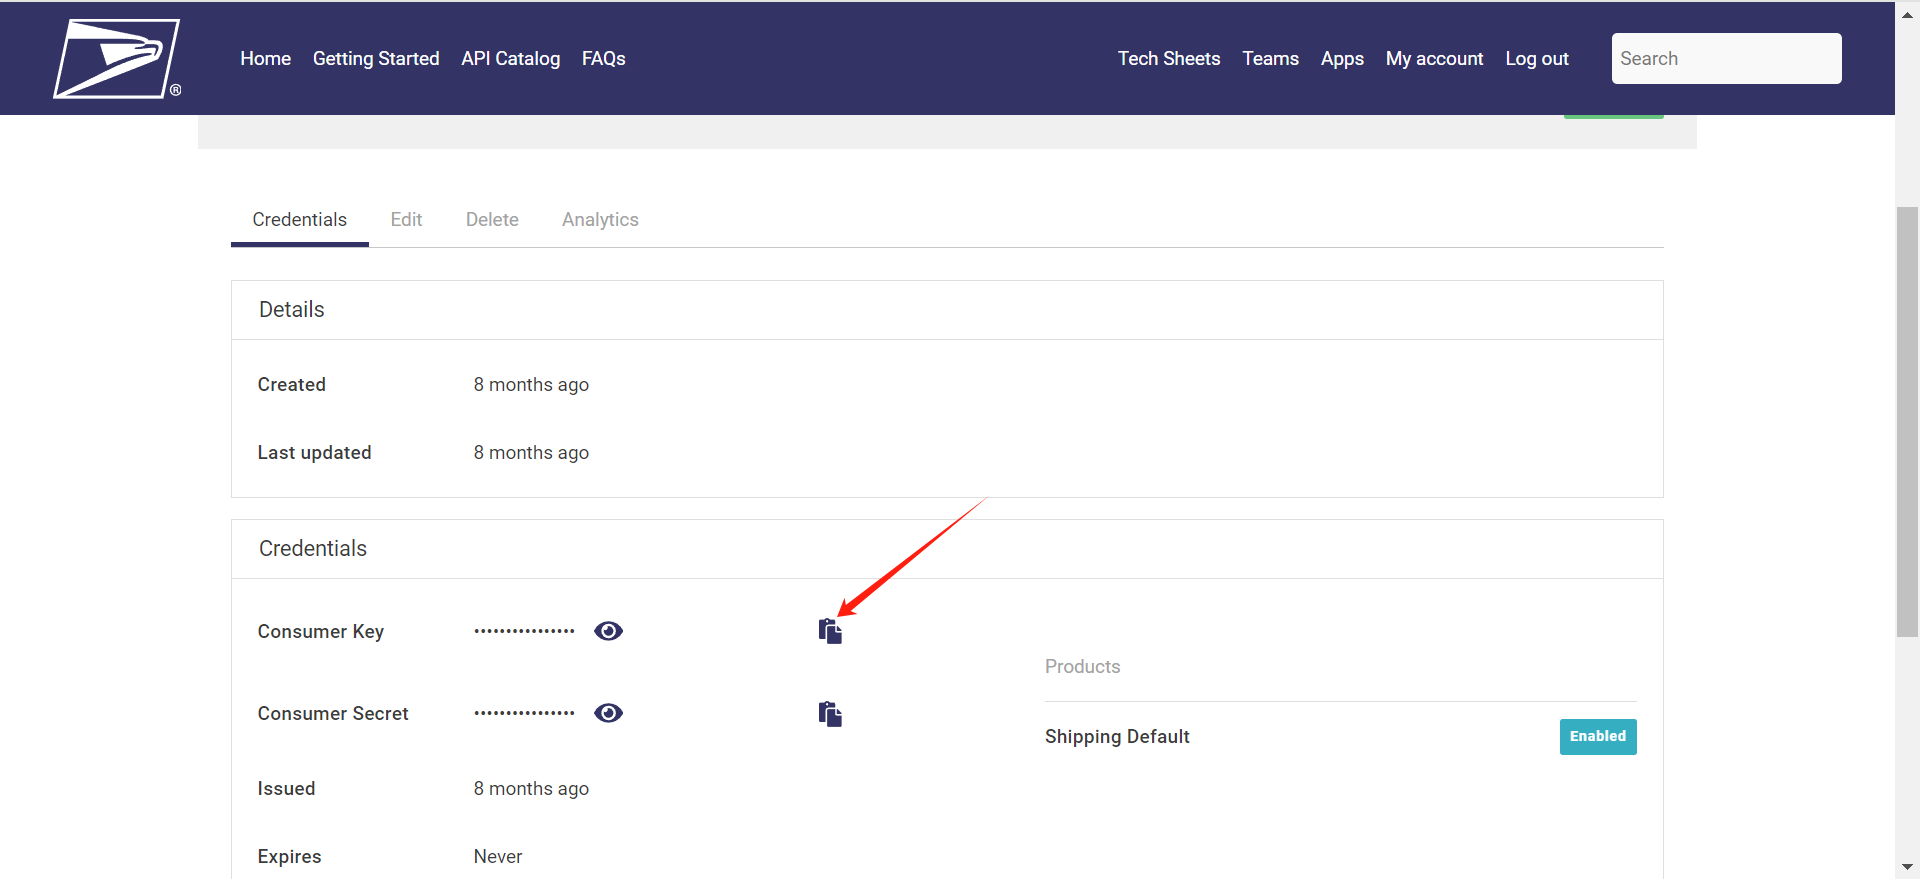Reveal the hidden Consumer Key value
The image size is (1920, 879).
point(608,631)
